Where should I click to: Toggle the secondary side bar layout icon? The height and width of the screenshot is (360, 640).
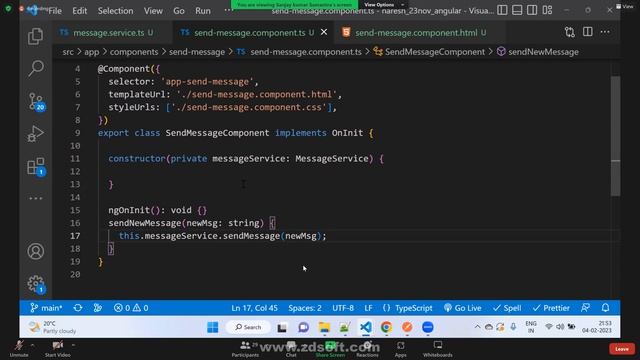(532, 10)
